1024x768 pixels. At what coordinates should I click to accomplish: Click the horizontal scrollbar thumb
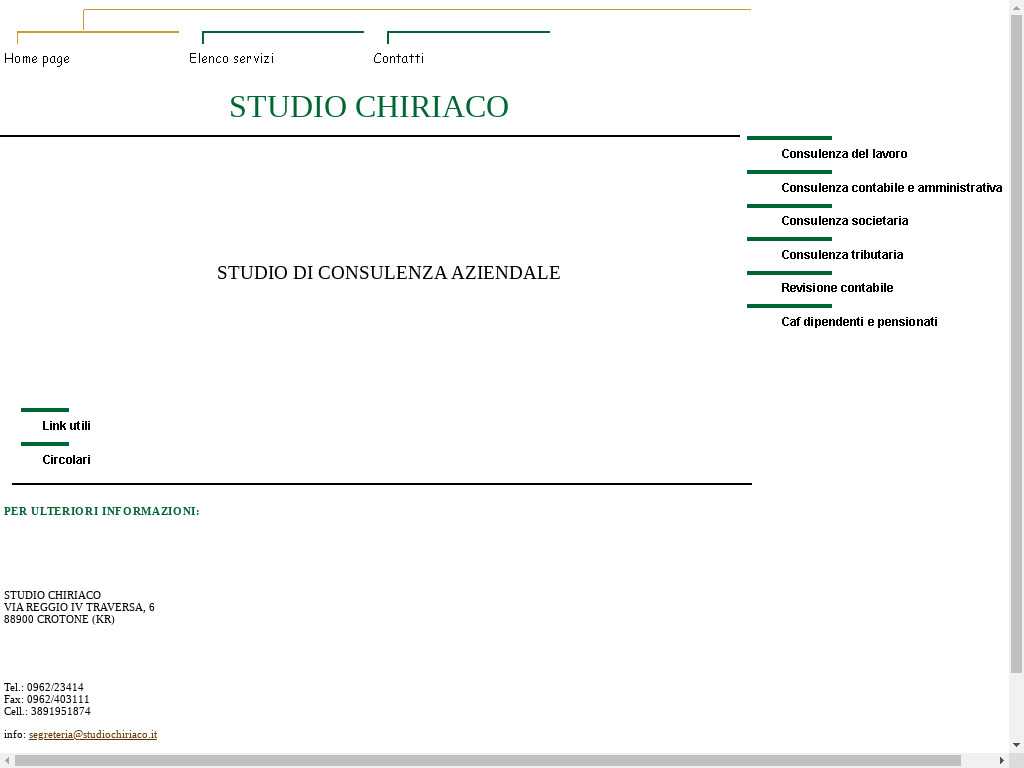pos(488,761)
